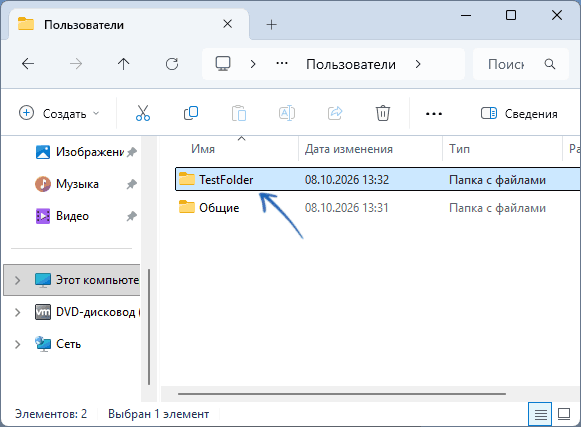Click Элементов: 2 status text
Image resolution: width=581 pixels, height=427 pixels.
[51, 414]
